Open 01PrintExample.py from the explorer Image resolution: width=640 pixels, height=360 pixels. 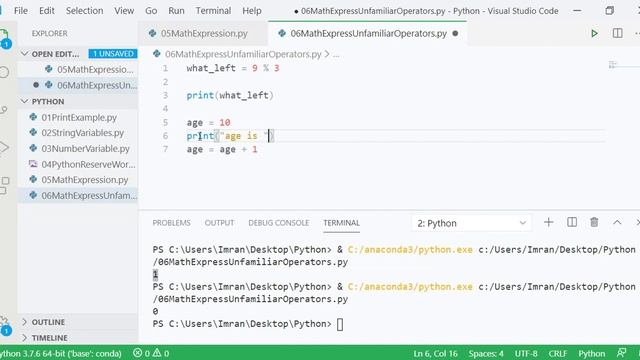(78, 117)
